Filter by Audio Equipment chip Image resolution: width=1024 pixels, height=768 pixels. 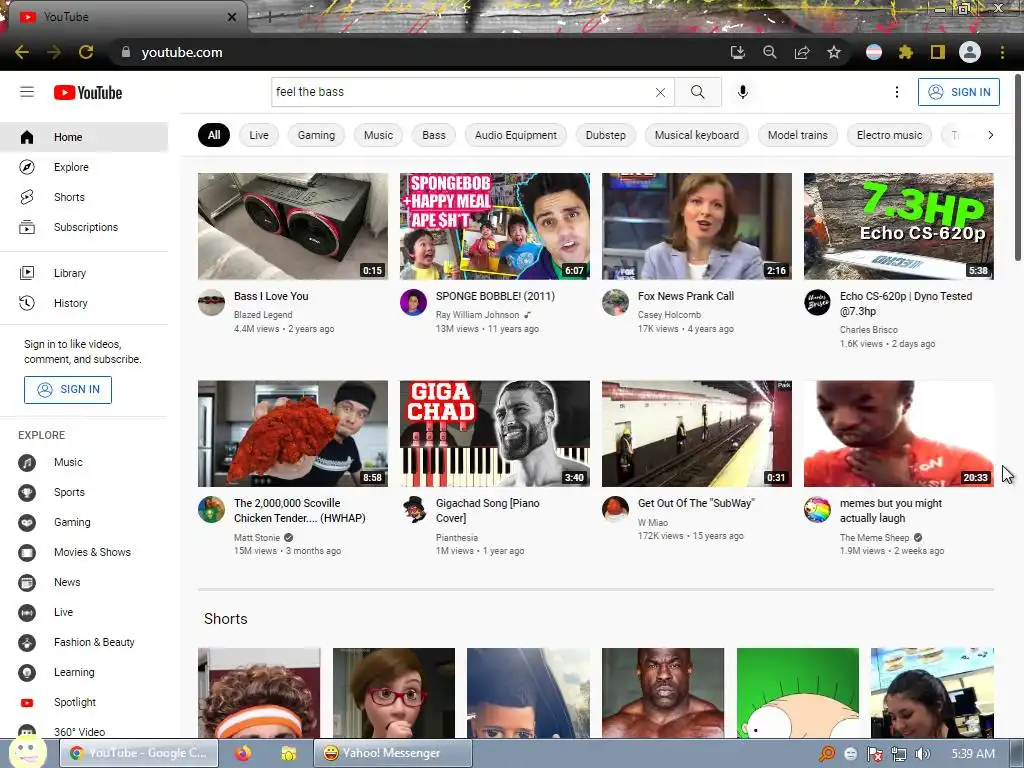coord(516,135)
